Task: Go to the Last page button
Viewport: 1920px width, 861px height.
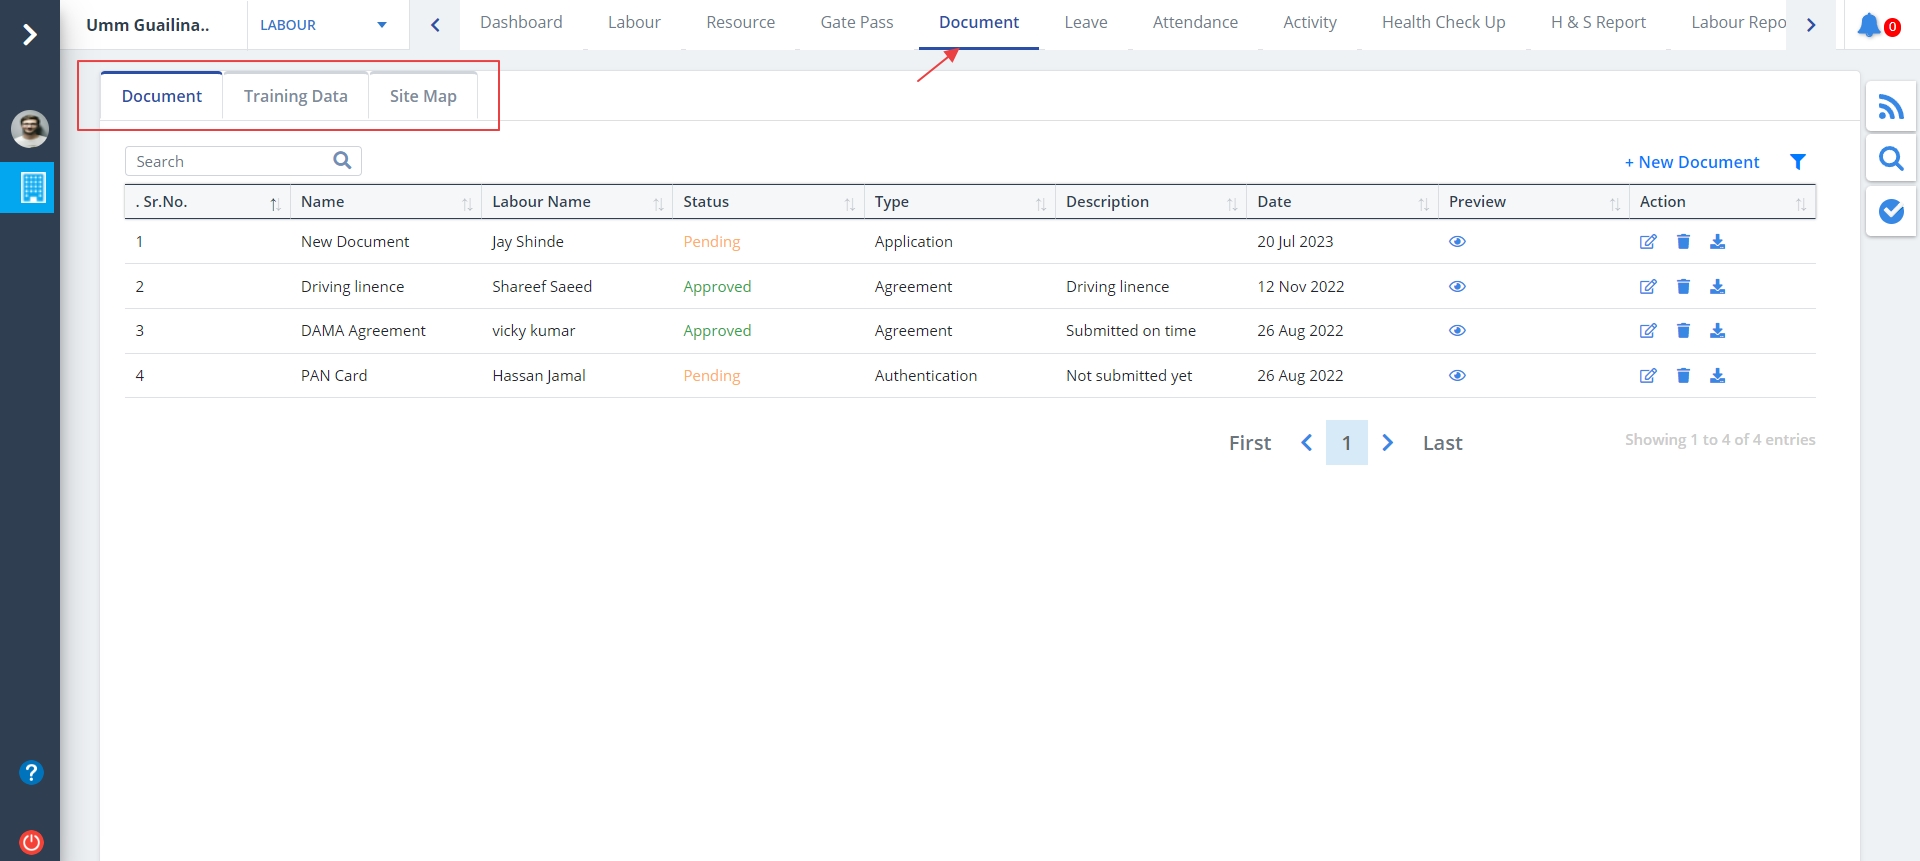Action: click(x=1441, y=443)
